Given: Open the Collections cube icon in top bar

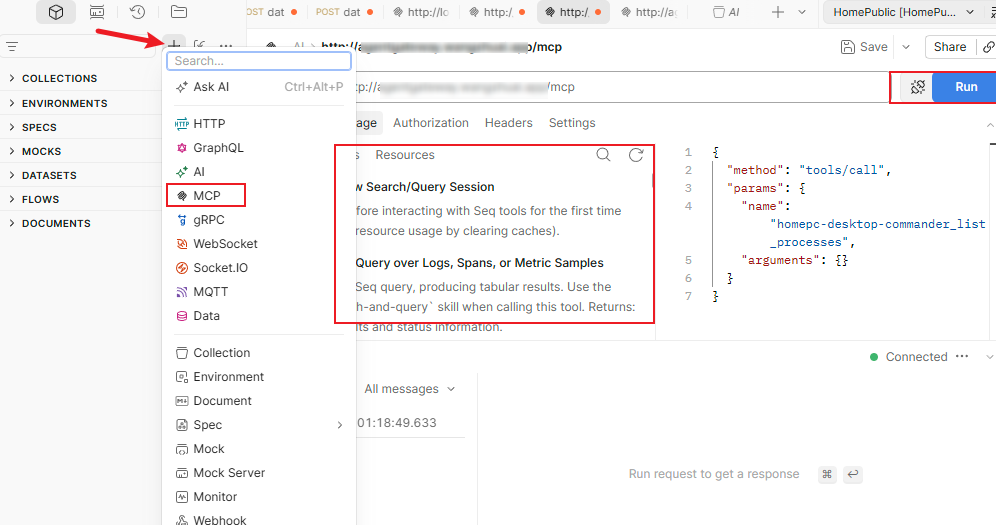Looking at the screenshot, I should tap(56, 12).
